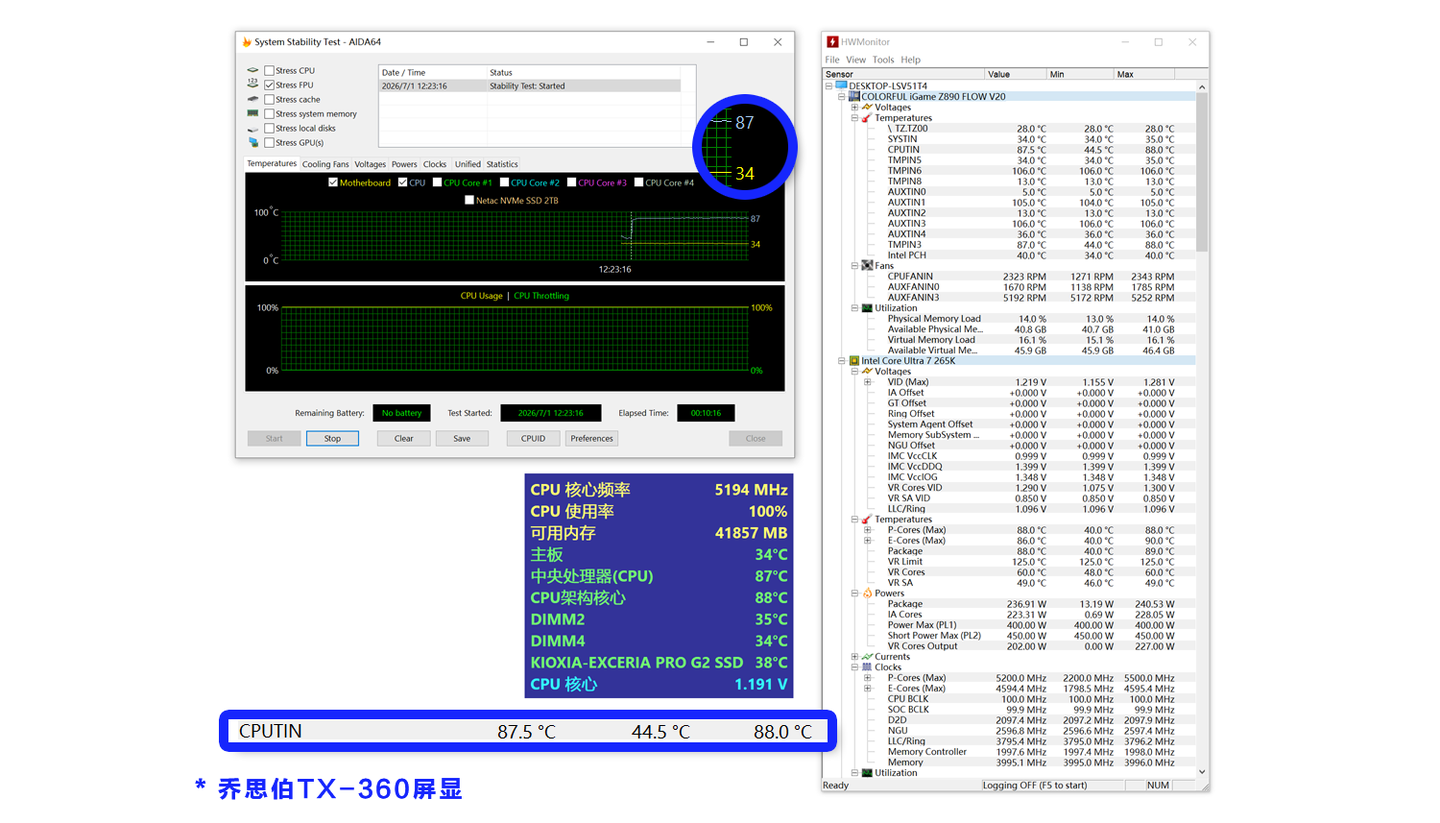Enable the Stress system memory checkbox

[x=269, y=114]
